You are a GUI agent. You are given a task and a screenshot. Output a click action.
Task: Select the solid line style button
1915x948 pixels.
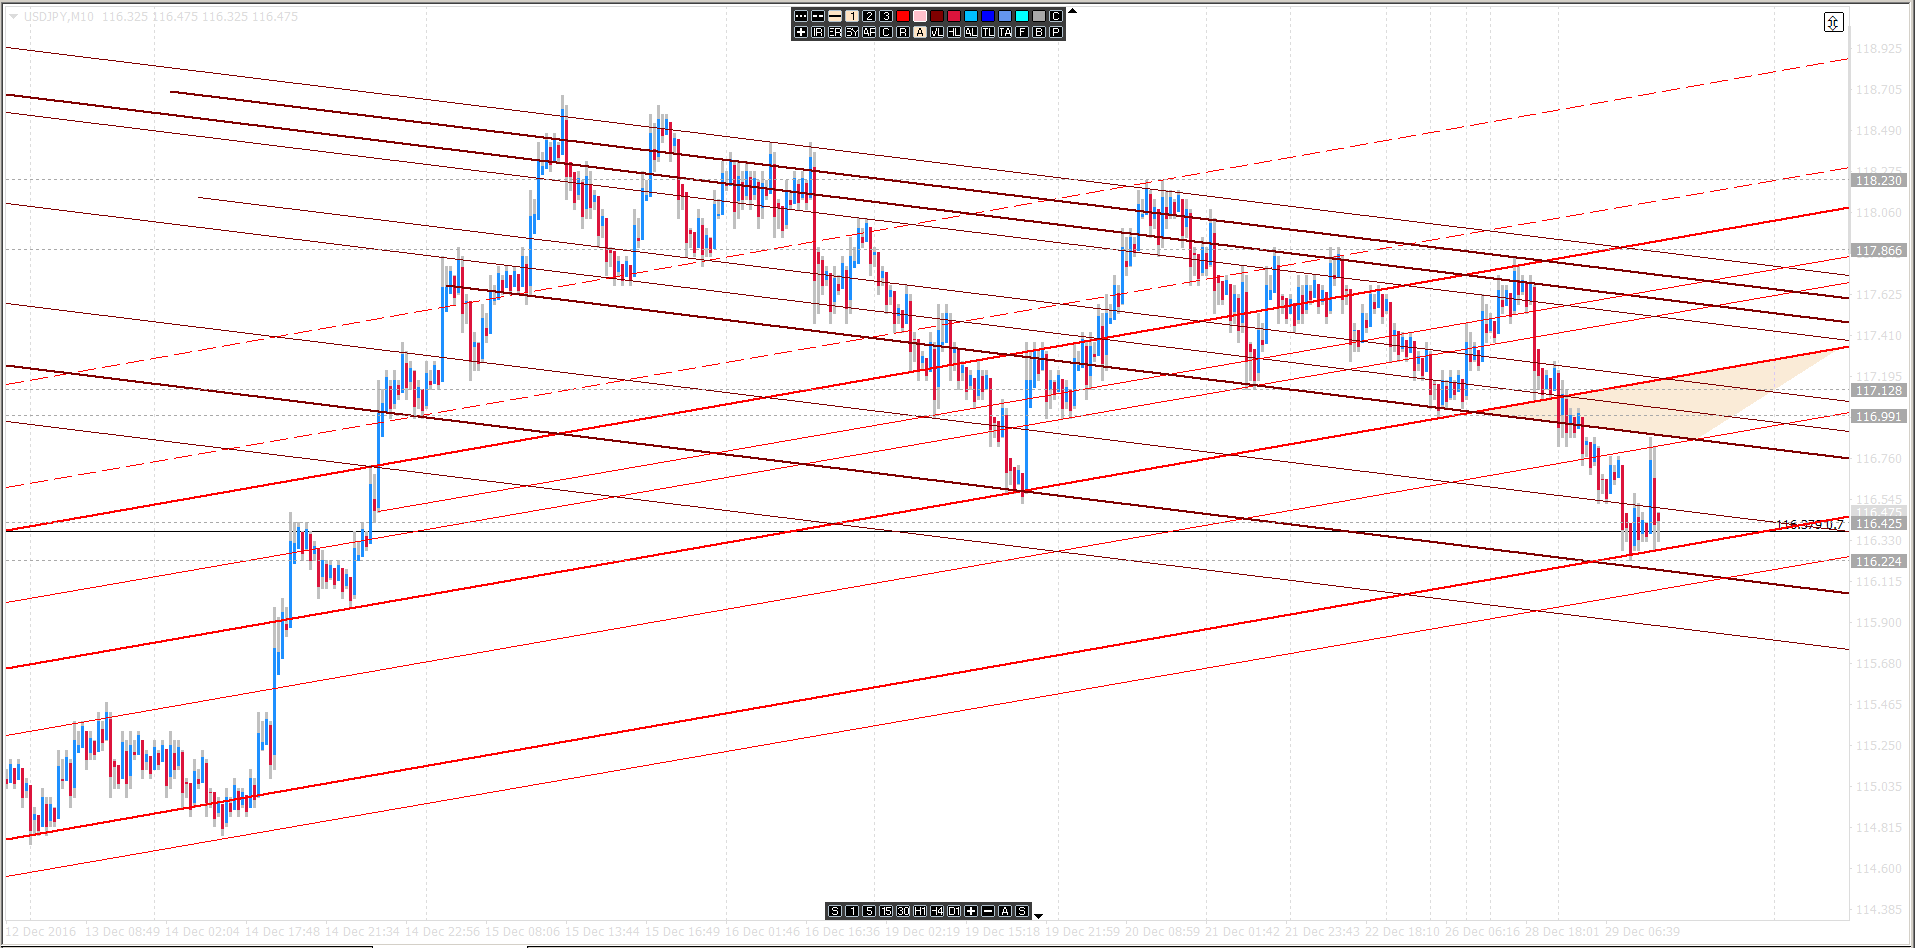[x=835, y=16]
